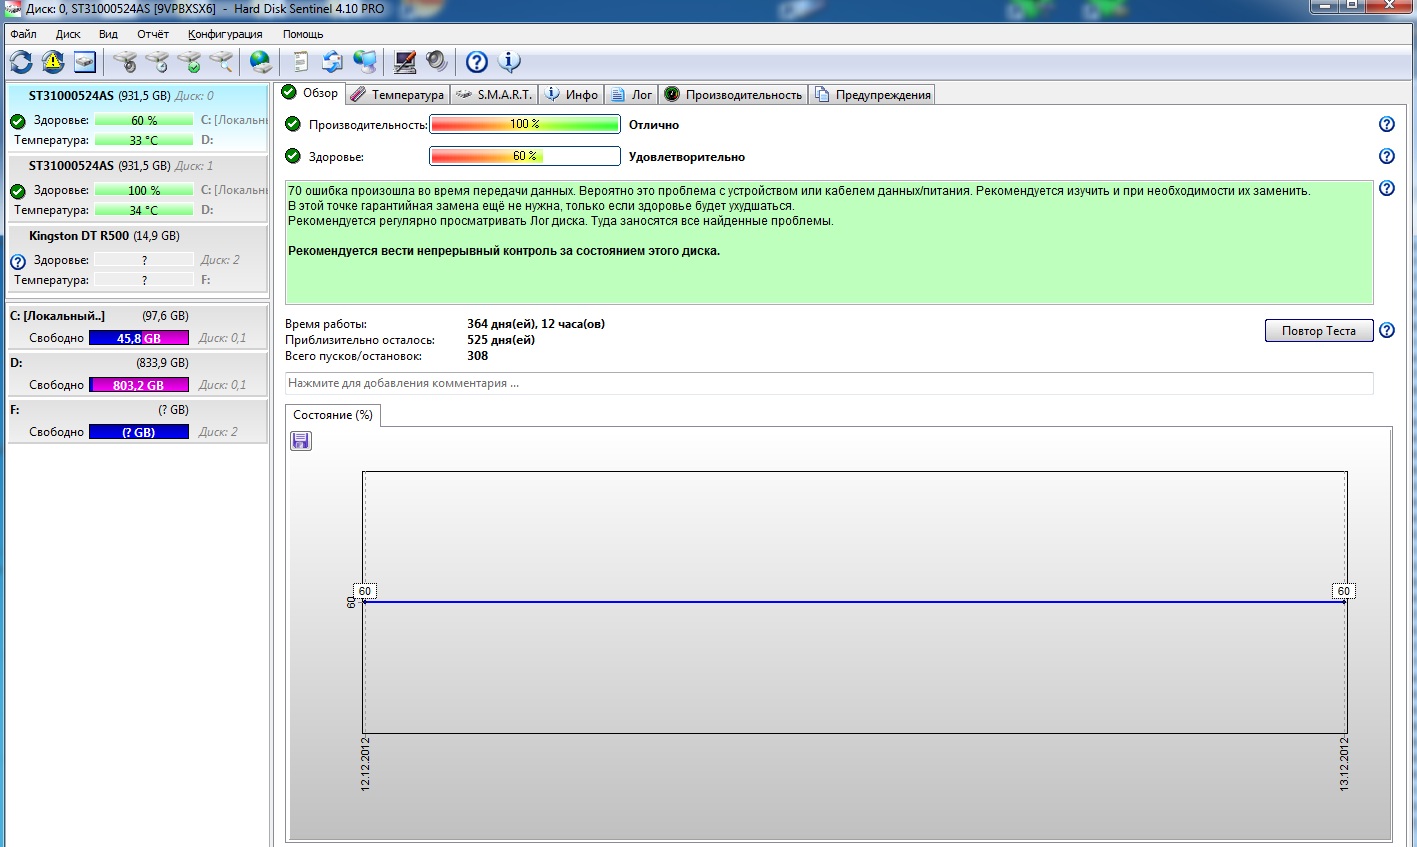Click the 803,2 GB free space bar for D:
Screen dimensions: 1417x847
click(x=139, y=385)
